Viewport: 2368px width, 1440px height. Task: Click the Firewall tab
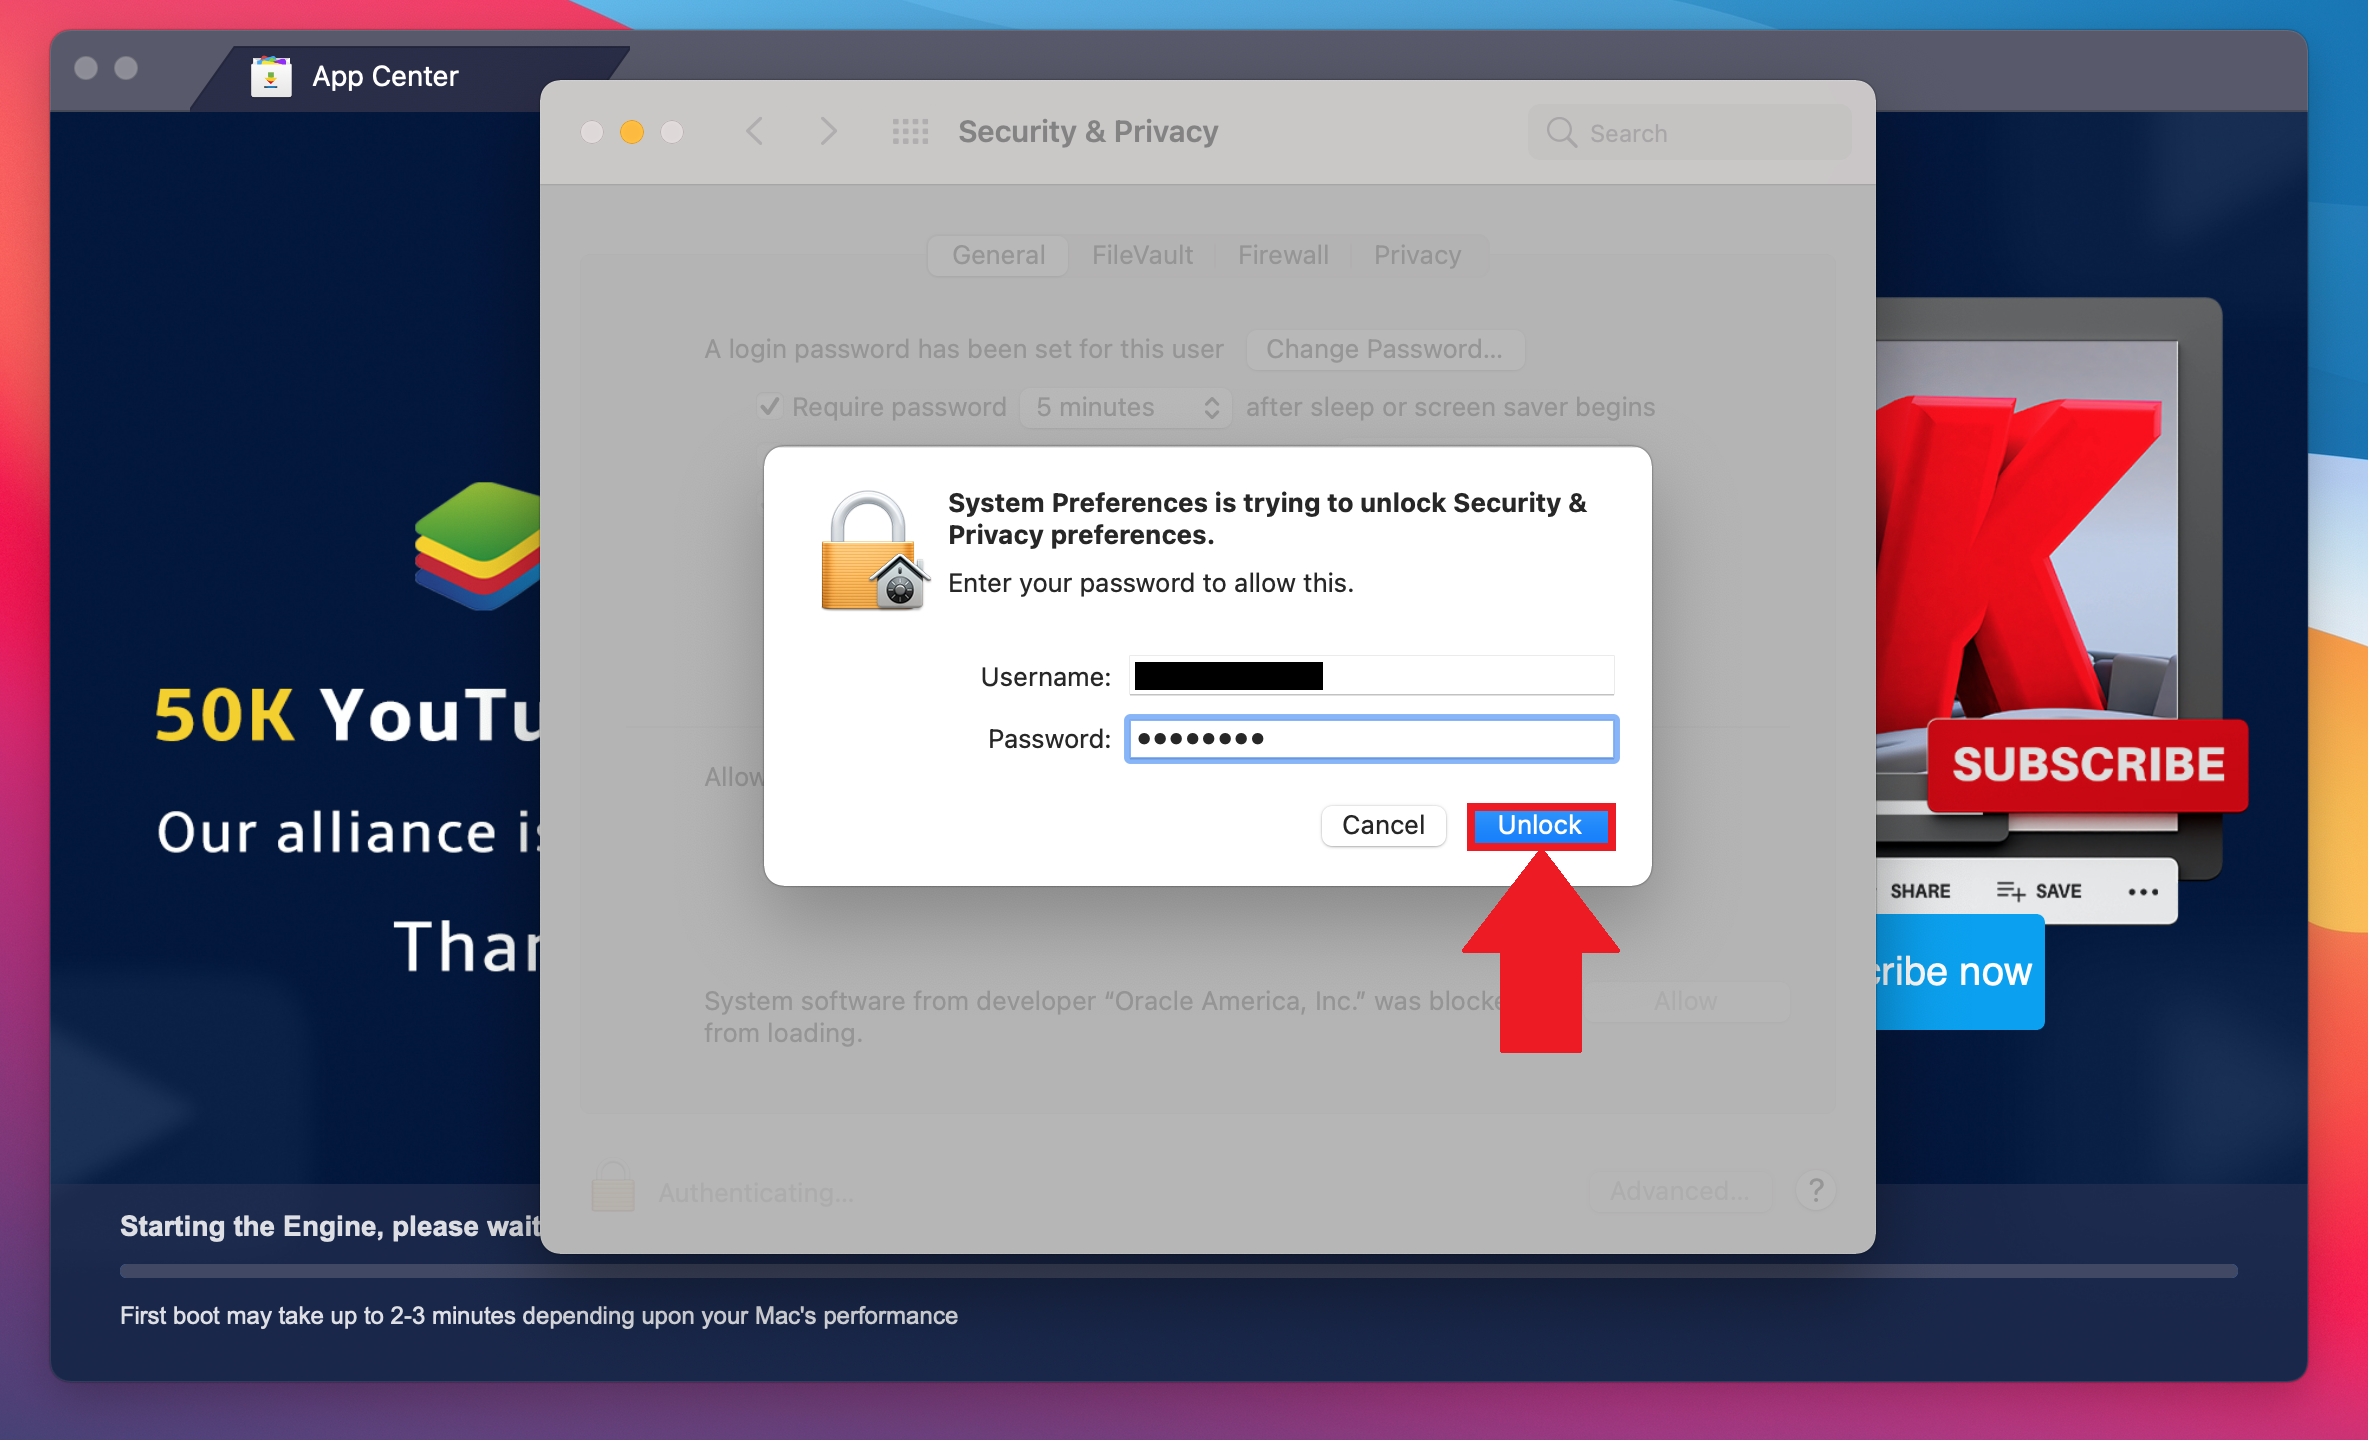(x=1279, y=256)
